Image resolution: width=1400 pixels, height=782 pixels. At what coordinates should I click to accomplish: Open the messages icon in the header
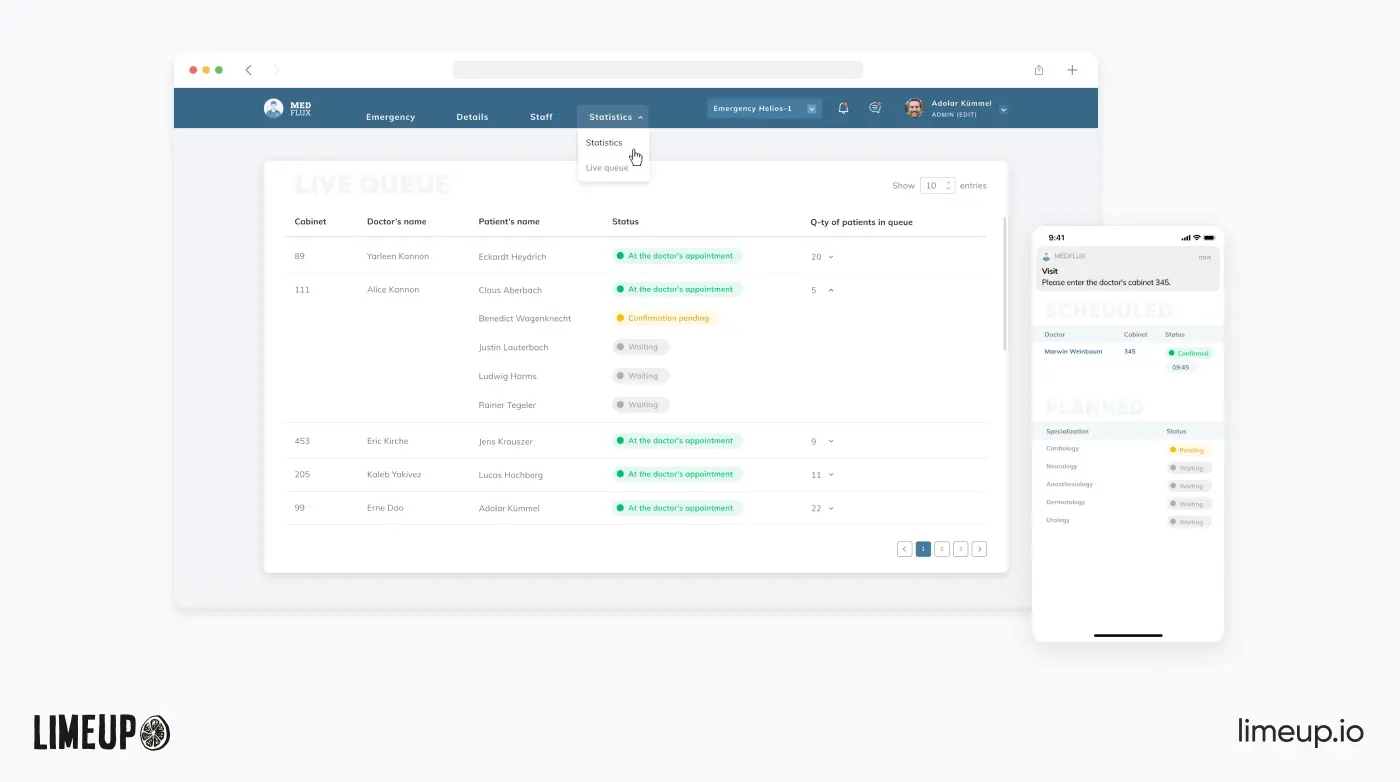[x=876, y=108]
